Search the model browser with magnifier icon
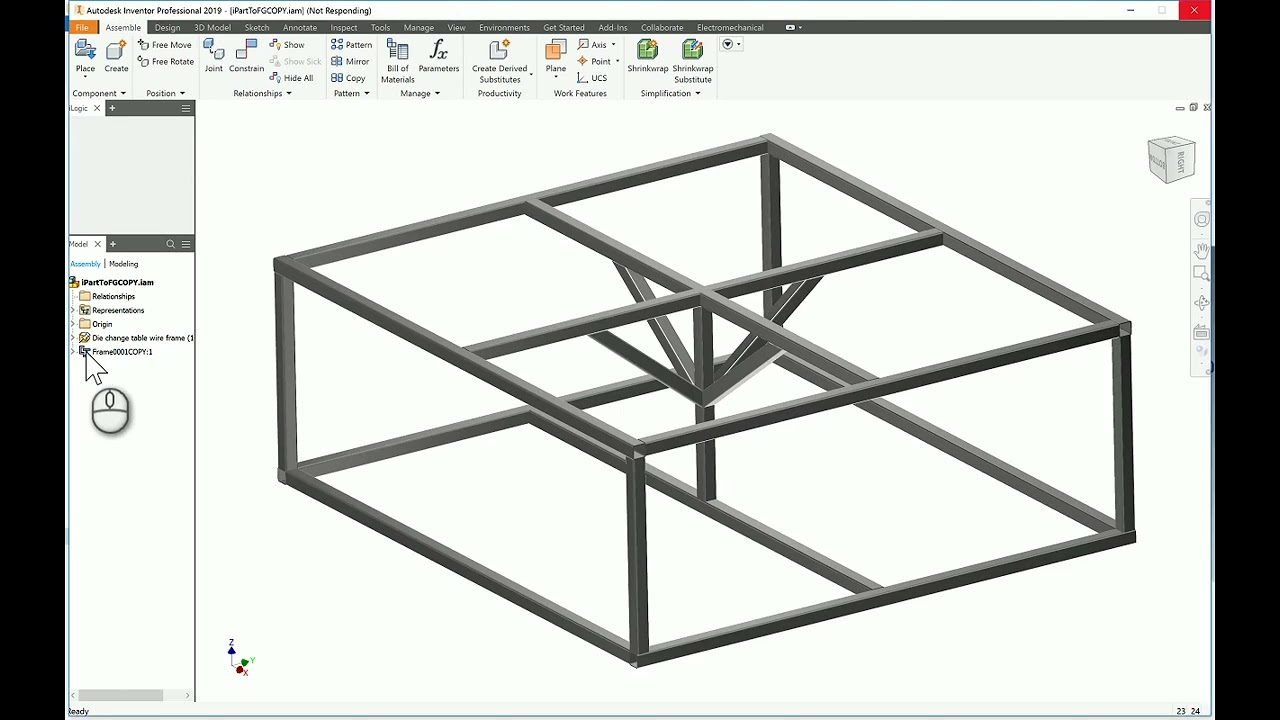 (170, 244)
